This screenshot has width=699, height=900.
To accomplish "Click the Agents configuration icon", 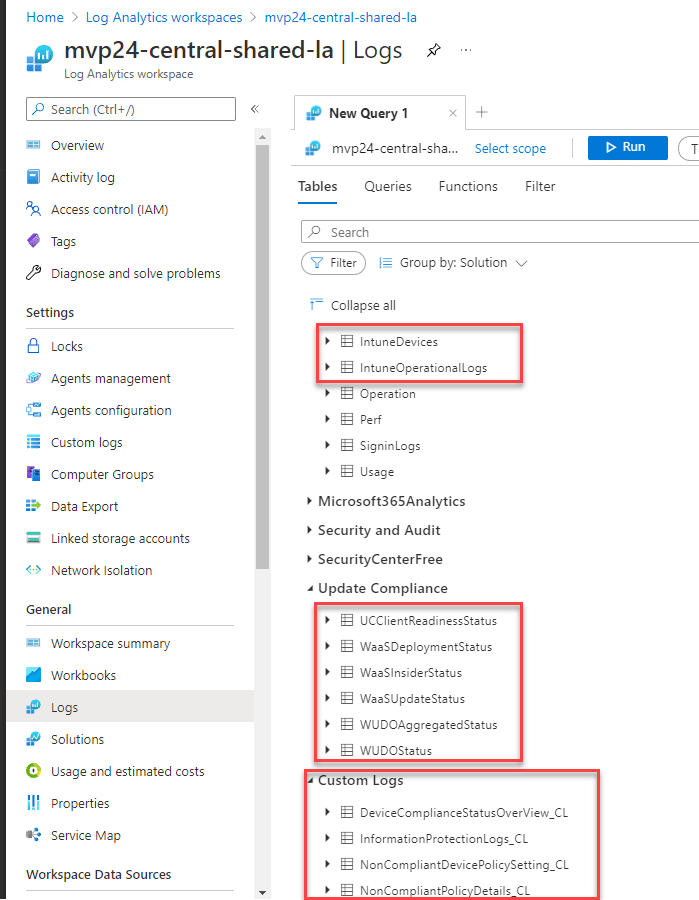I will coord(33,410).
